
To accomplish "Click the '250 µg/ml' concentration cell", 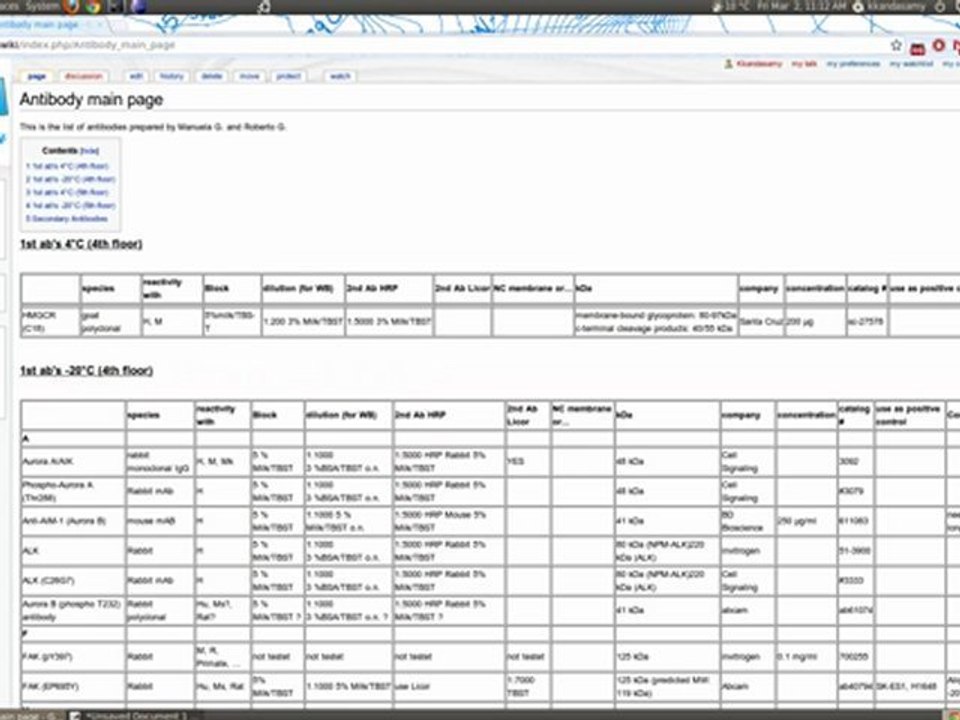I will coord(806,521).
